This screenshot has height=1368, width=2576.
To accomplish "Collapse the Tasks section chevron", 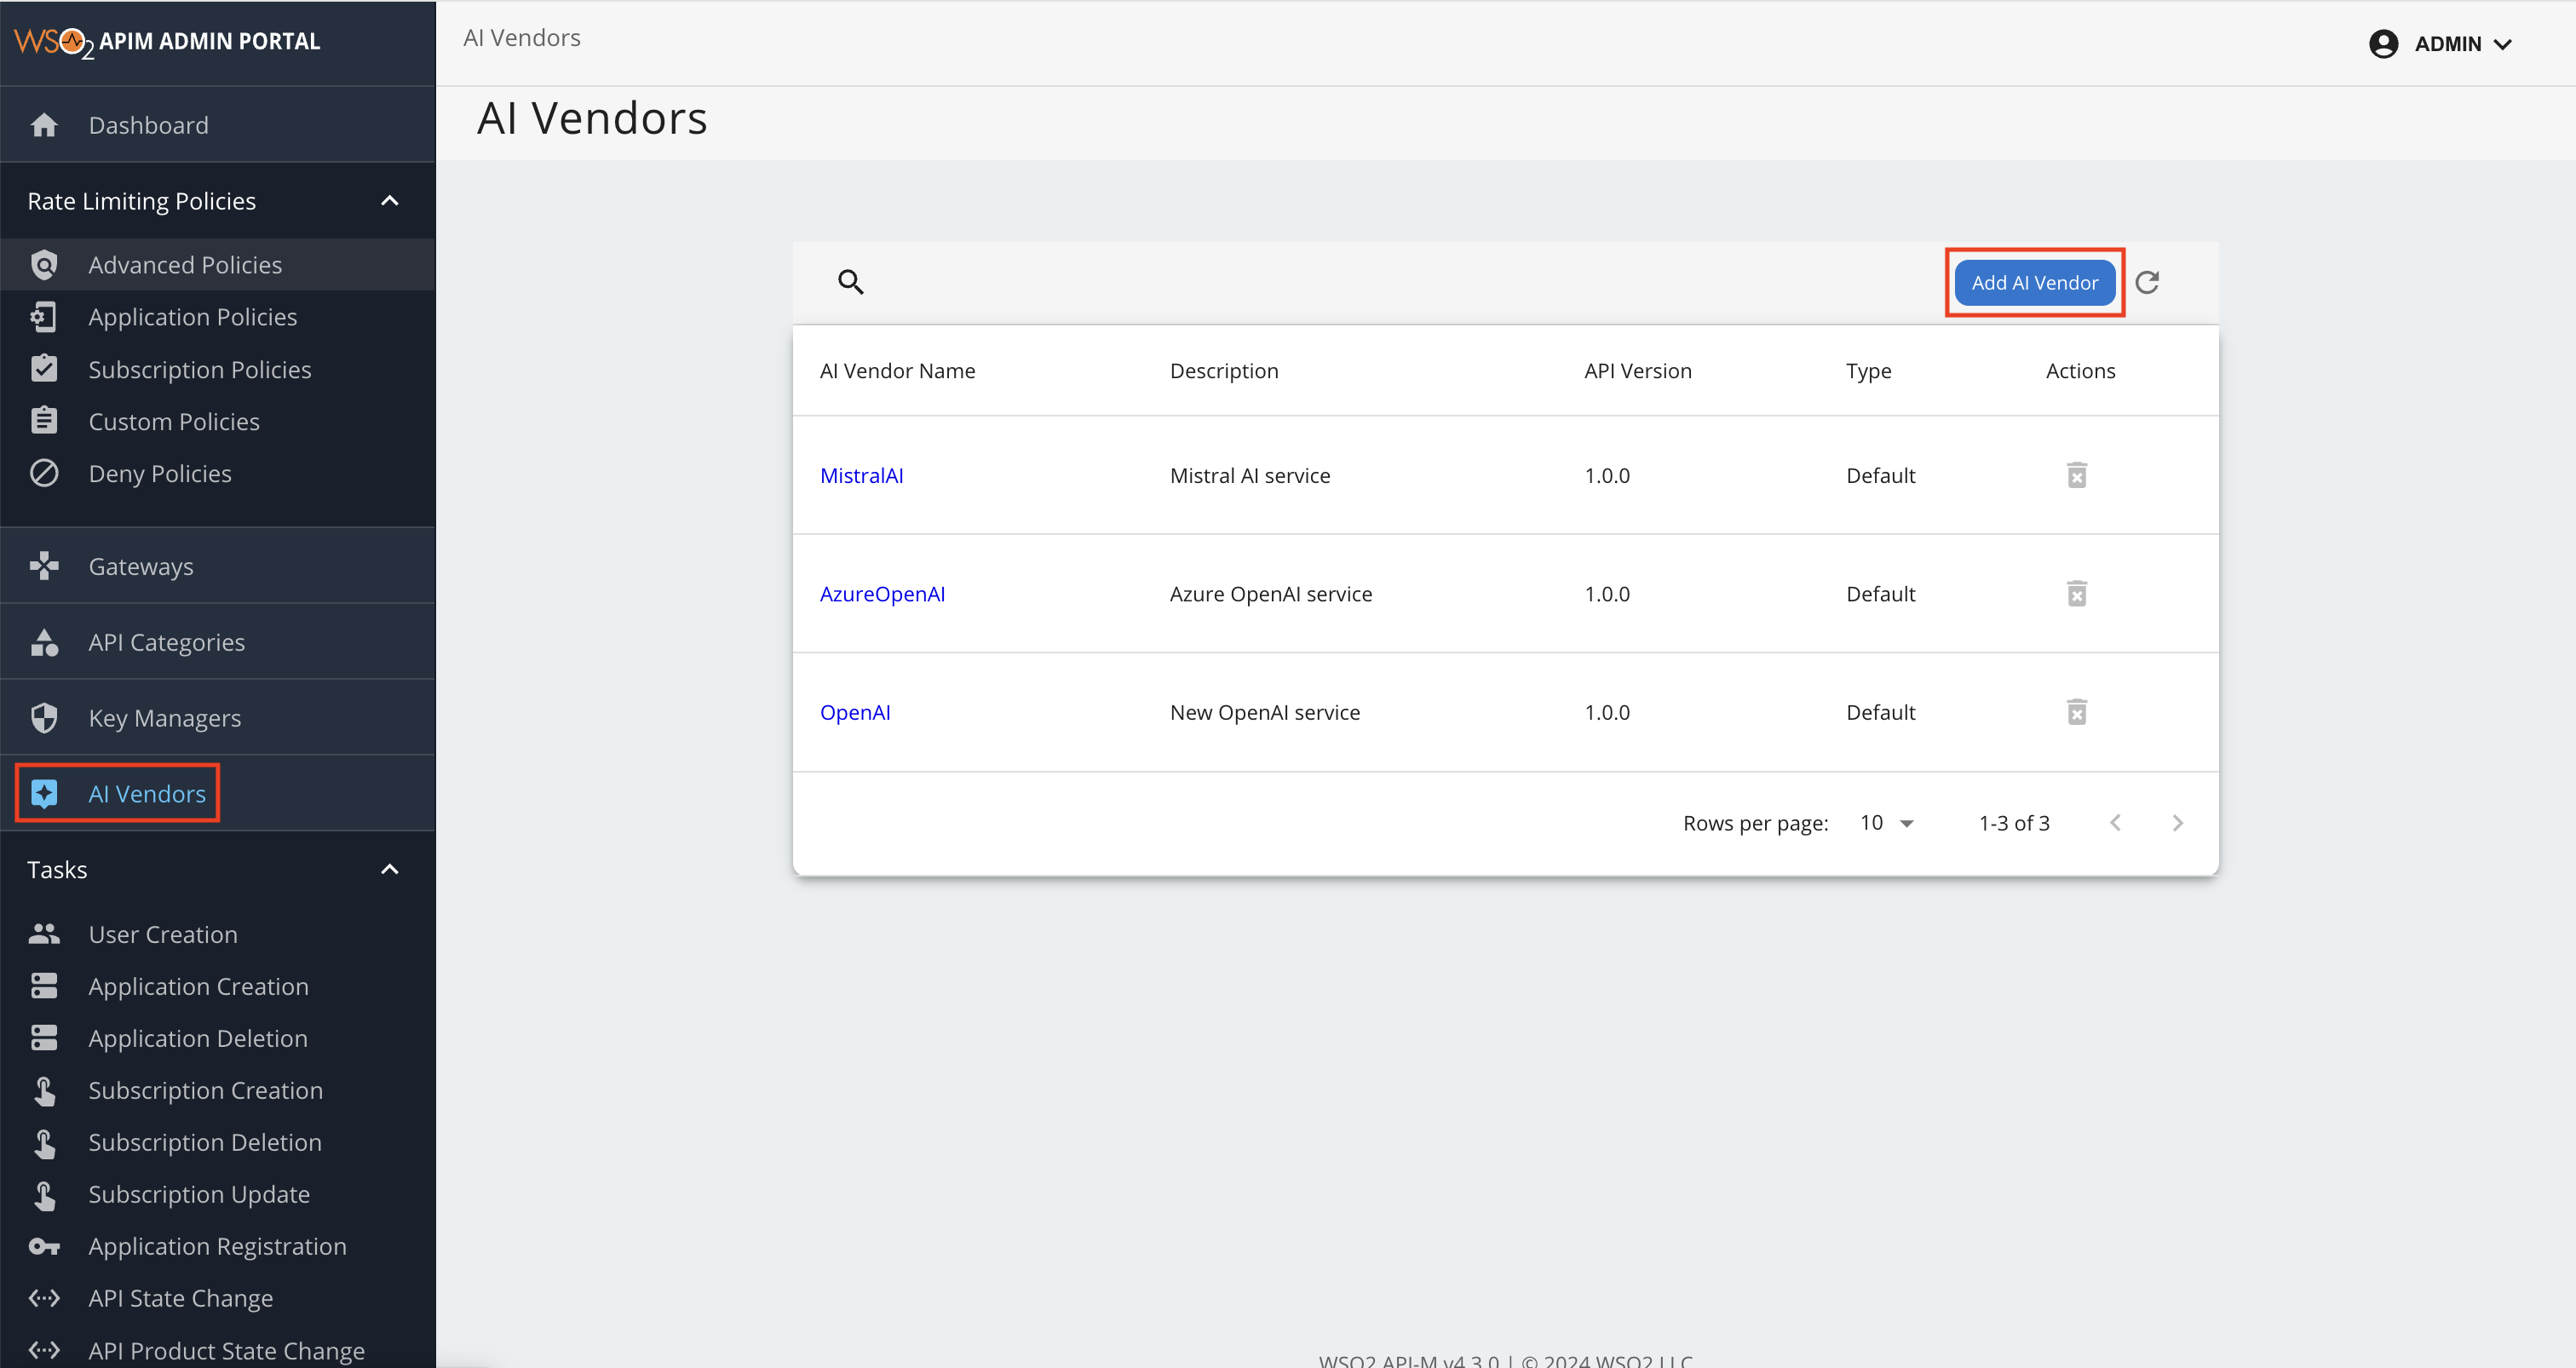I will (390, 869).
